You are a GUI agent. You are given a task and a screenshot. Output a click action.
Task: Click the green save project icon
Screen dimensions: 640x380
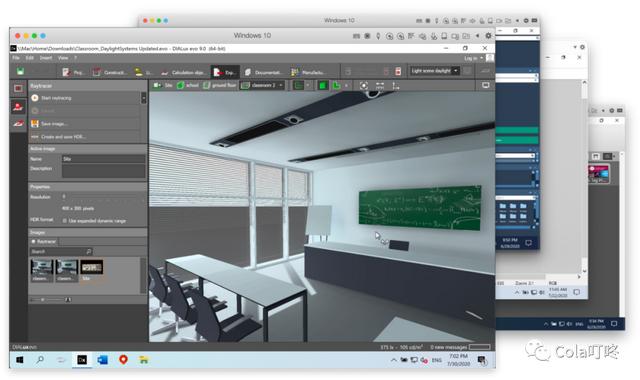(20, 72)
